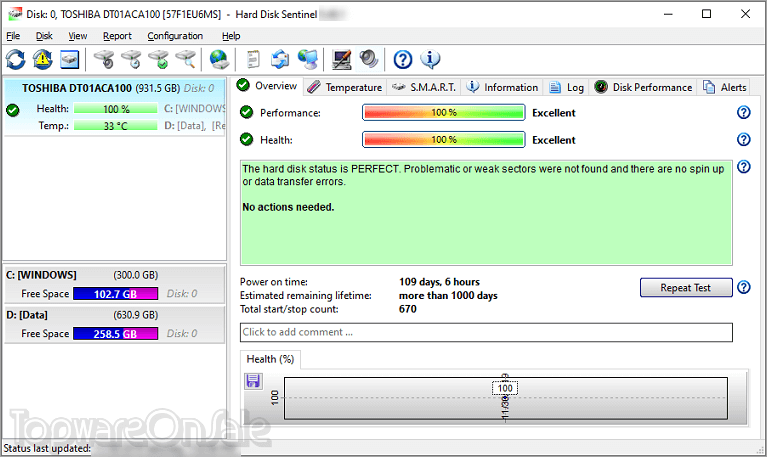Click the refresh disk status toolbar icon
Image resolution: width=767 pixels, height=457 pixels.
coord(16,60)
